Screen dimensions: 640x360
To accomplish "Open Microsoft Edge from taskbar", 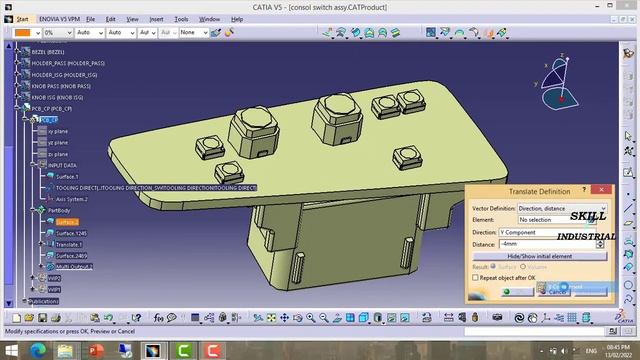I will click(38, 351).
